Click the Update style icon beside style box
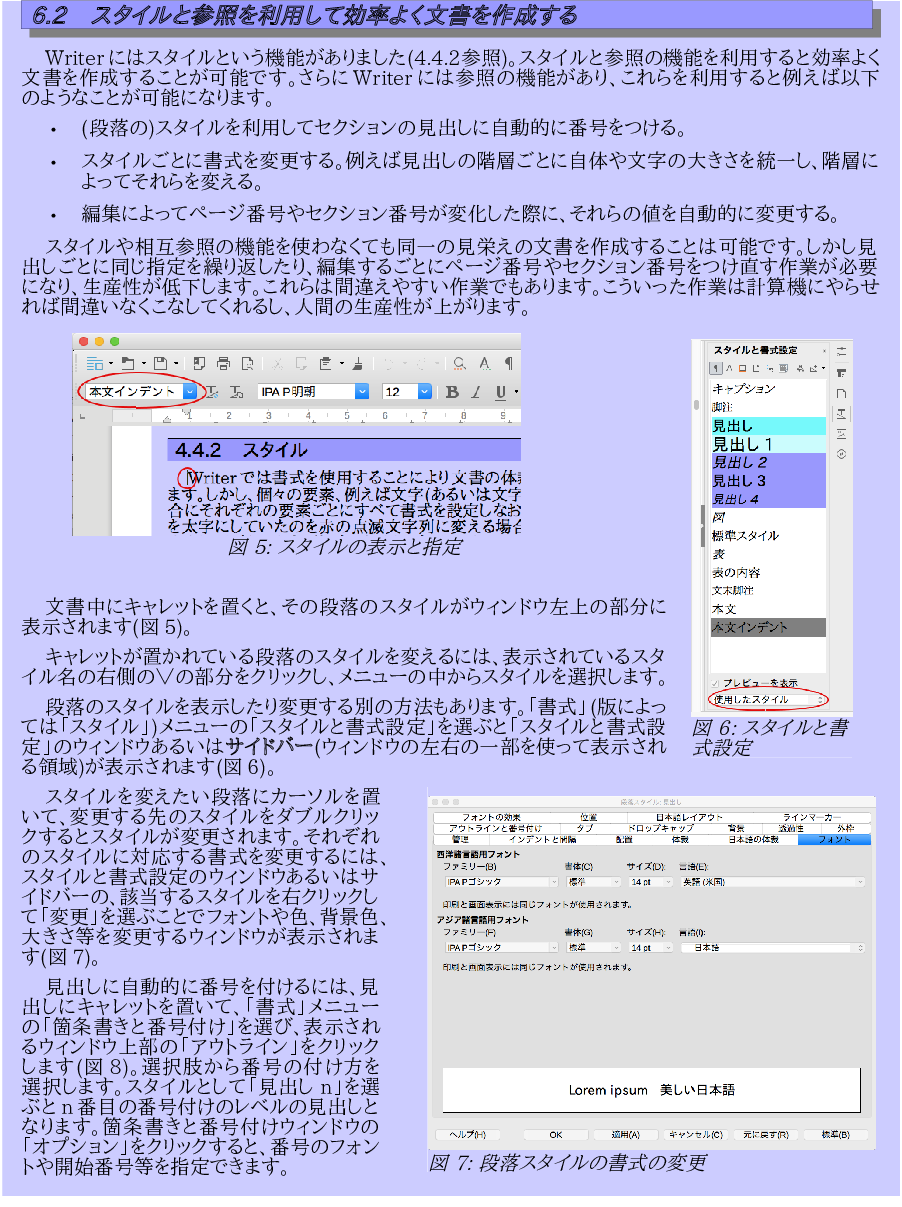The width and height of the screenshot is (902, 1207). point(212,392)
